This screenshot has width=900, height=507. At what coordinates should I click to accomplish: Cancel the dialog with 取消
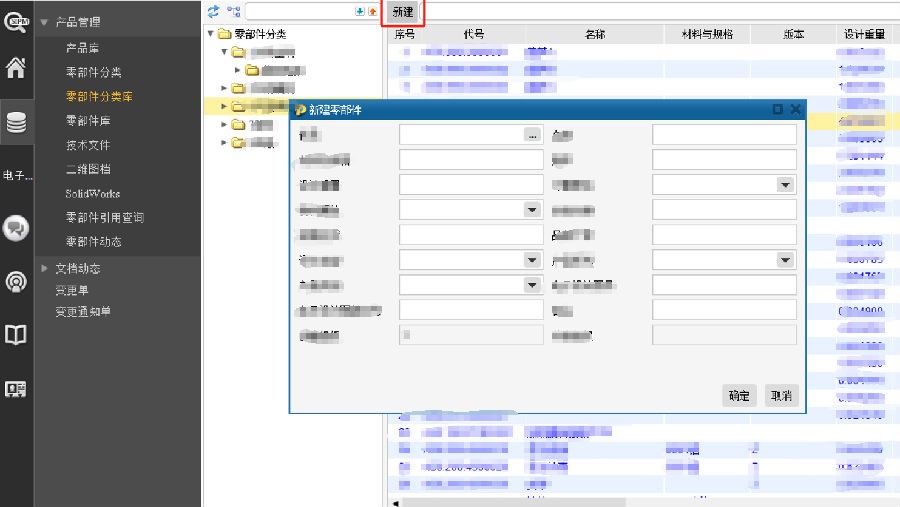pyautogui.click(x=782, y=396)
